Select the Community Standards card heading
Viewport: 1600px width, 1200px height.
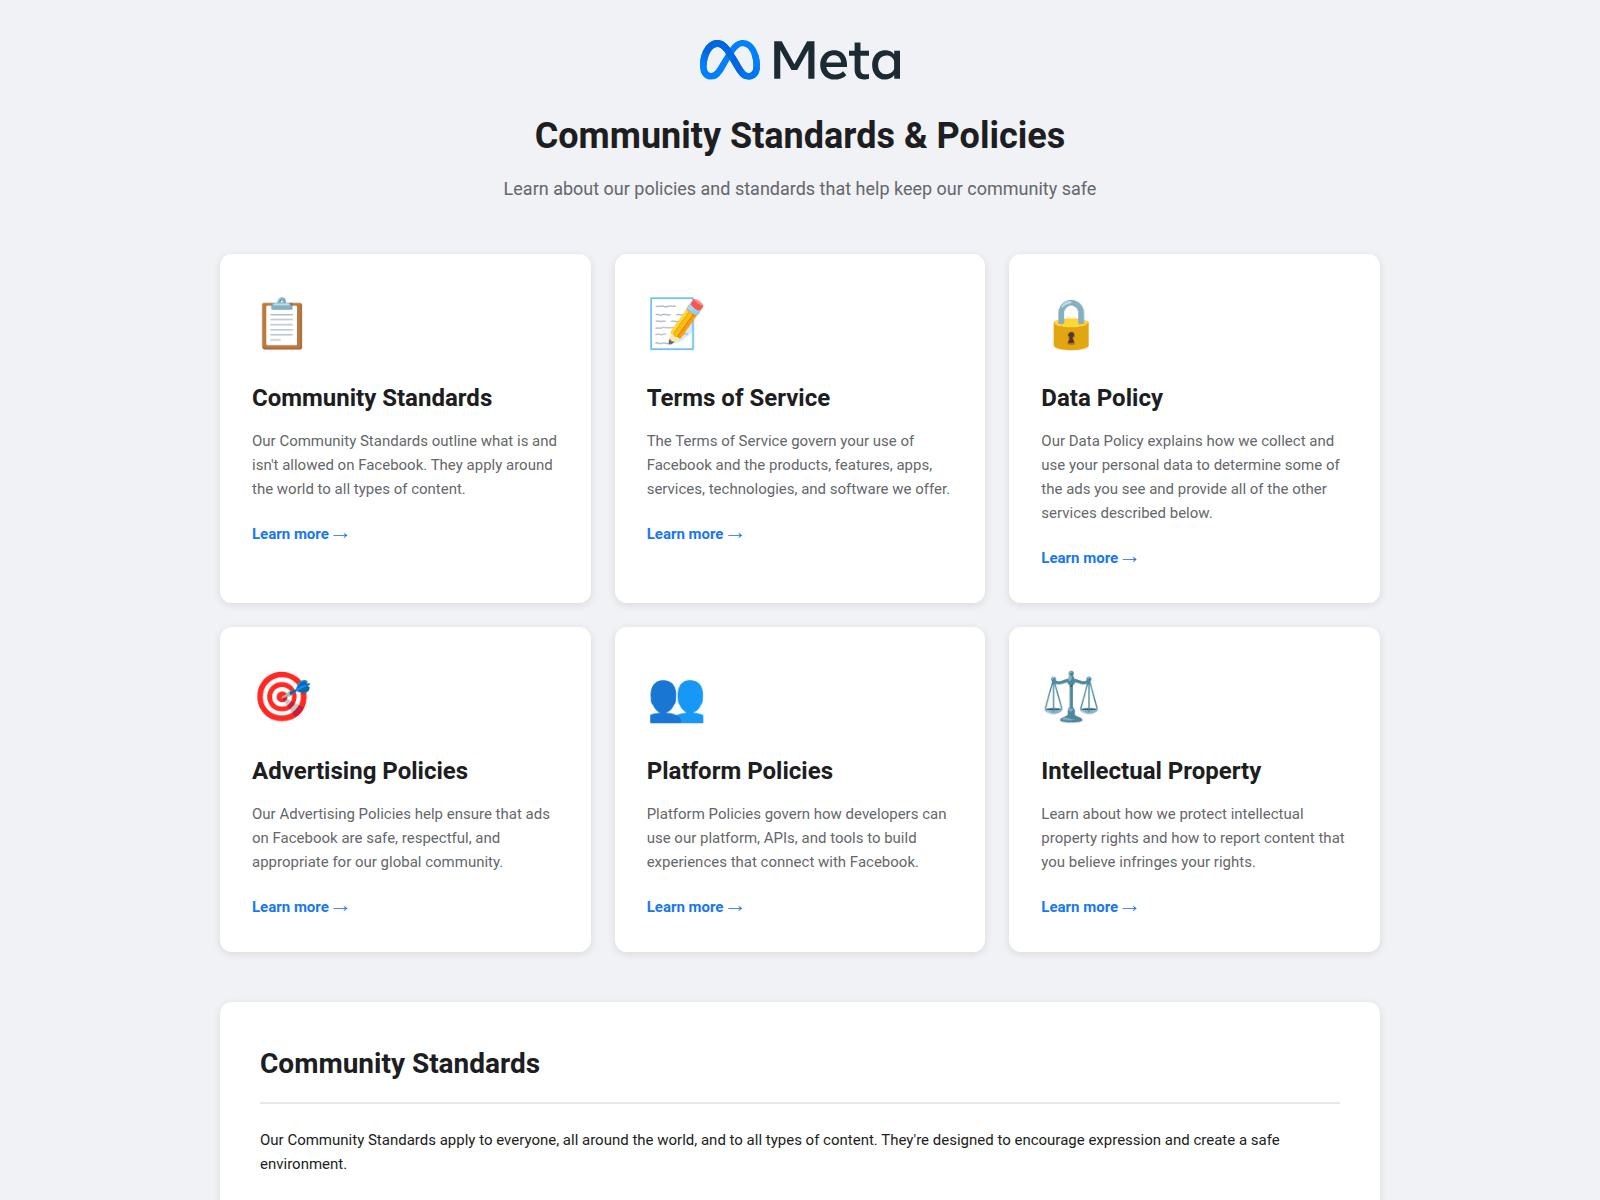[372, 398]
